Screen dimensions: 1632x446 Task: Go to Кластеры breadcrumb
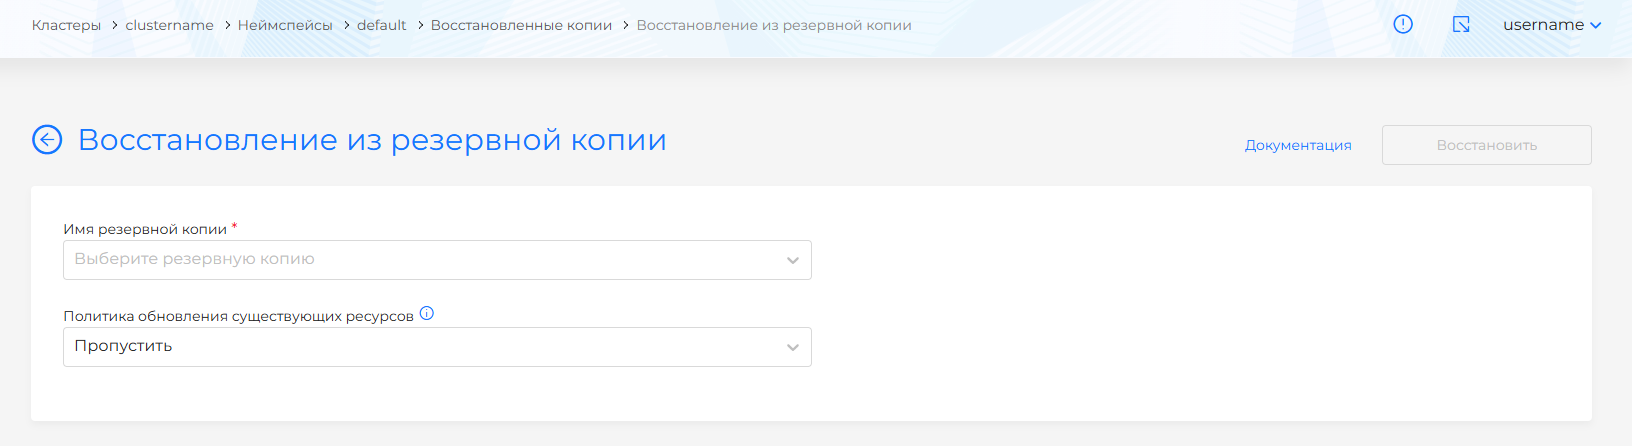pyautogui.click(x=66, y=25)
